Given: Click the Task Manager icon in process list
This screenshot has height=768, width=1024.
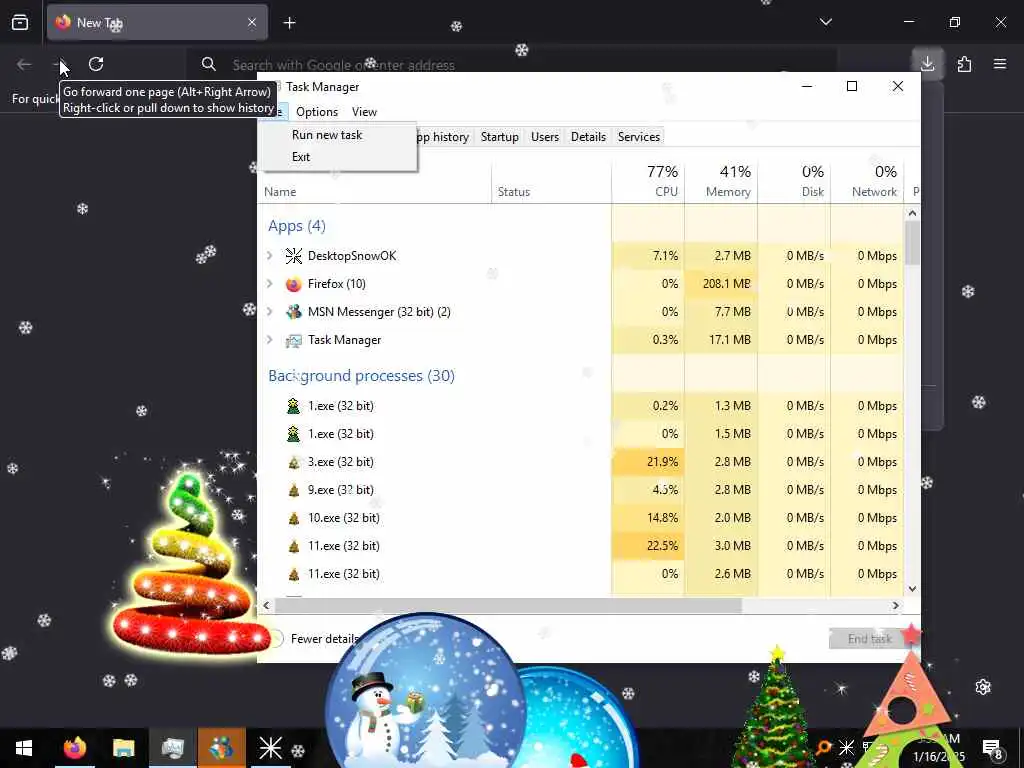Looking at the screenshot, I should coord(294,340).
